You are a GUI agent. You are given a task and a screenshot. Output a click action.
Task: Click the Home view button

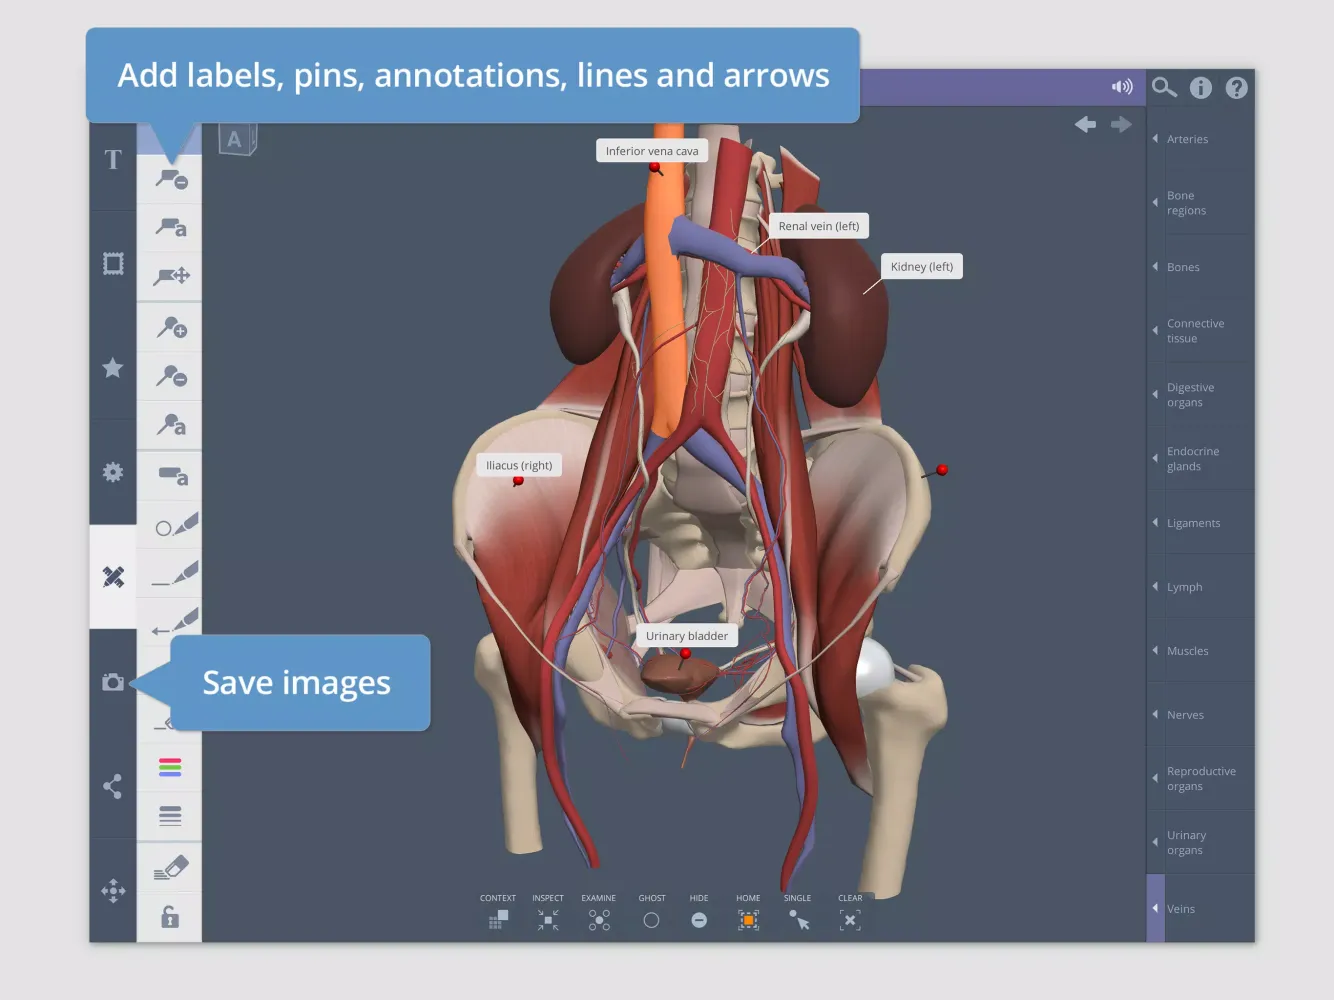pyautogui.click(x=748, y=920)
